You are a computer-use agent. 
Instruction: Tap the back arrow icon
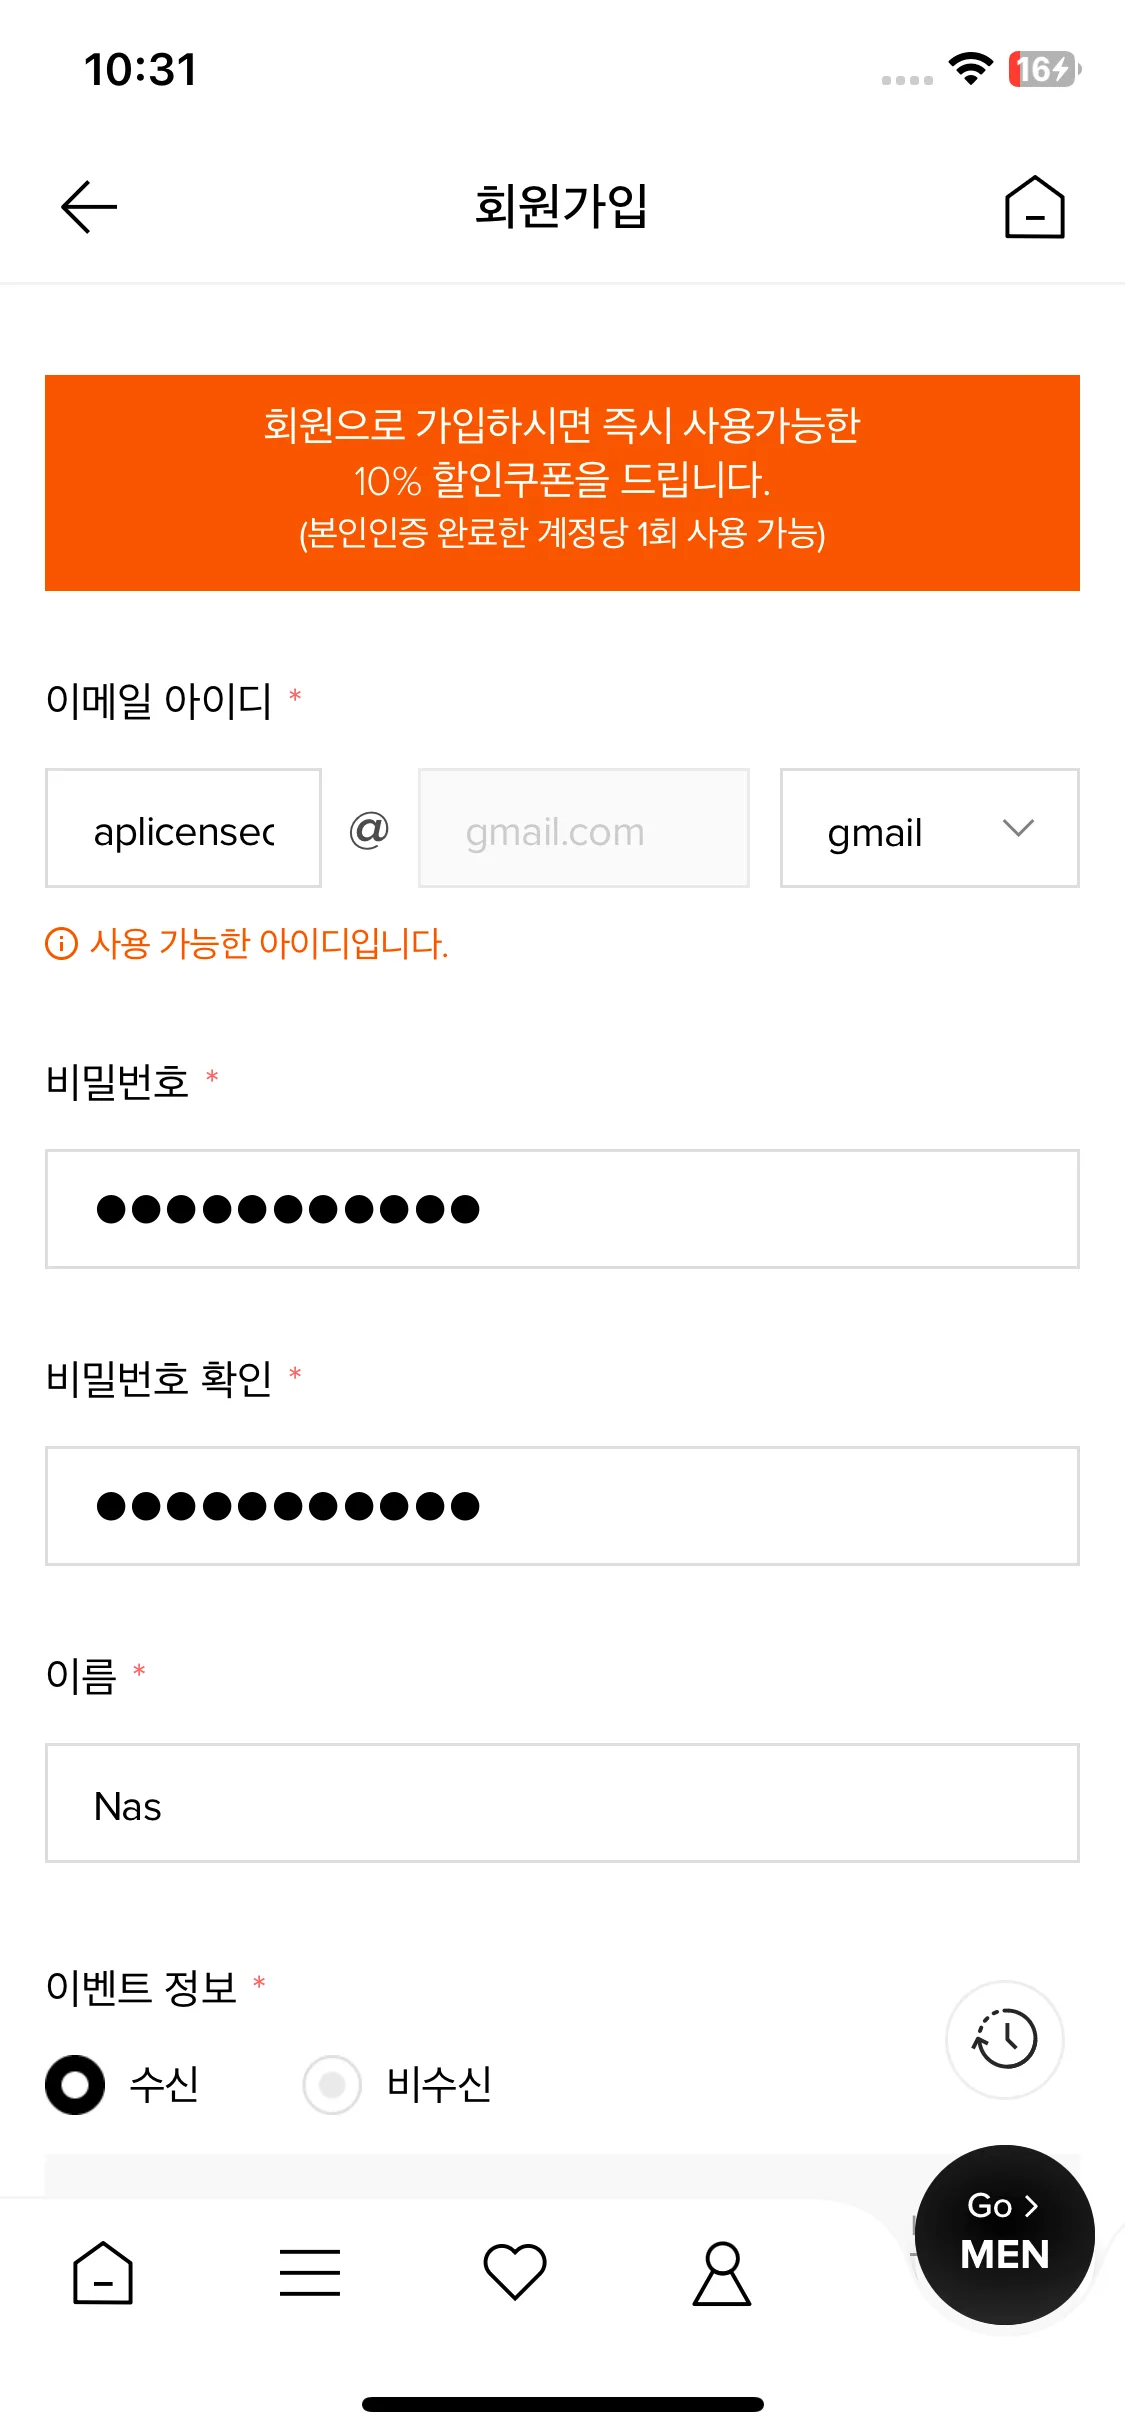[89, 207]
